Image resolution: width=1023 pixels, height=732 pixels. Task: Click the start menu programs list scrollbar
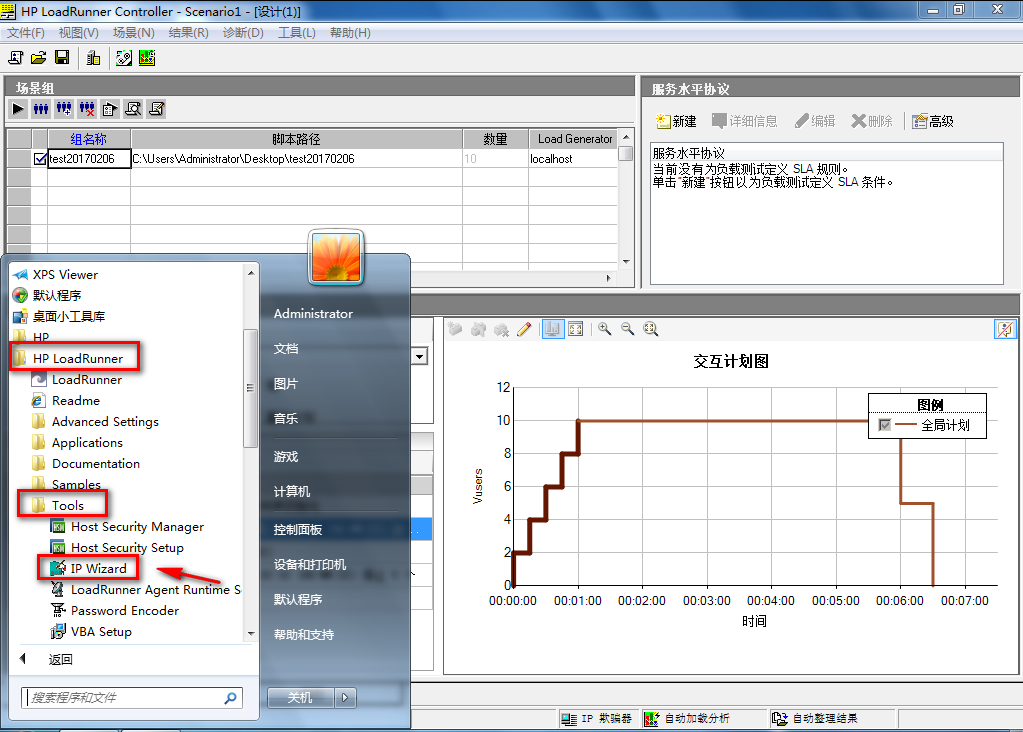[x=251, y=389]
